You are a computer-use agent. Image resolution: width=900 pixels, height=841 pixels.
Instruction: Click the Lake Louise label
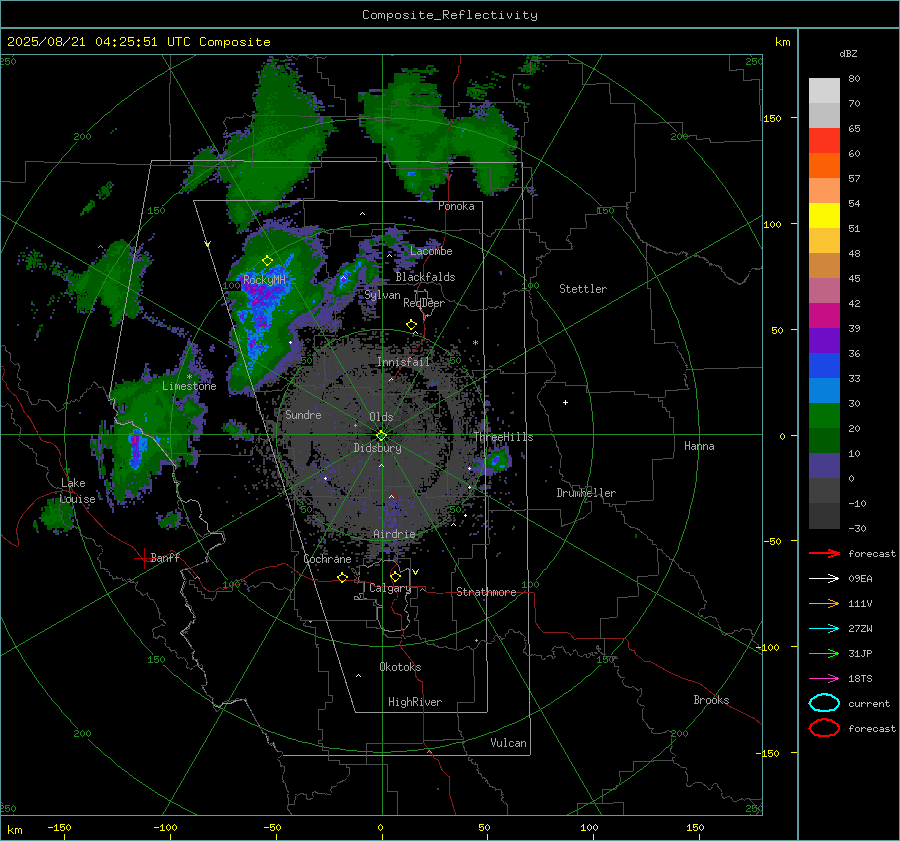[x=77, y=491]
